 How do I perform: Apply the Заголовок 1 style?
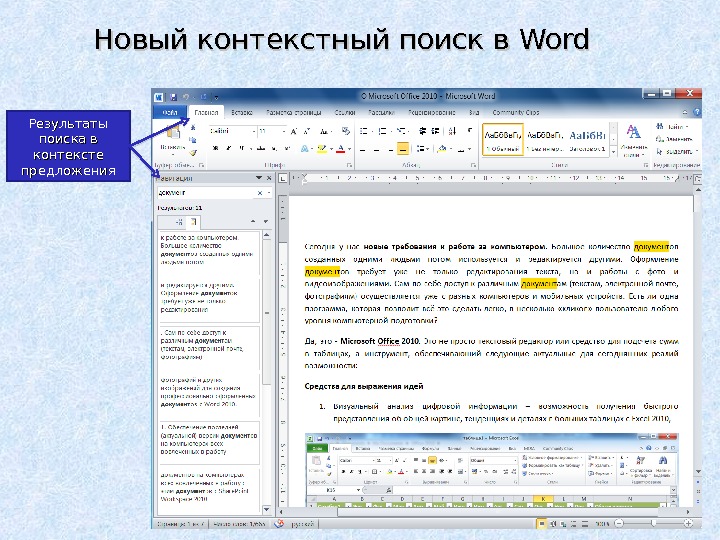[588, 139]
